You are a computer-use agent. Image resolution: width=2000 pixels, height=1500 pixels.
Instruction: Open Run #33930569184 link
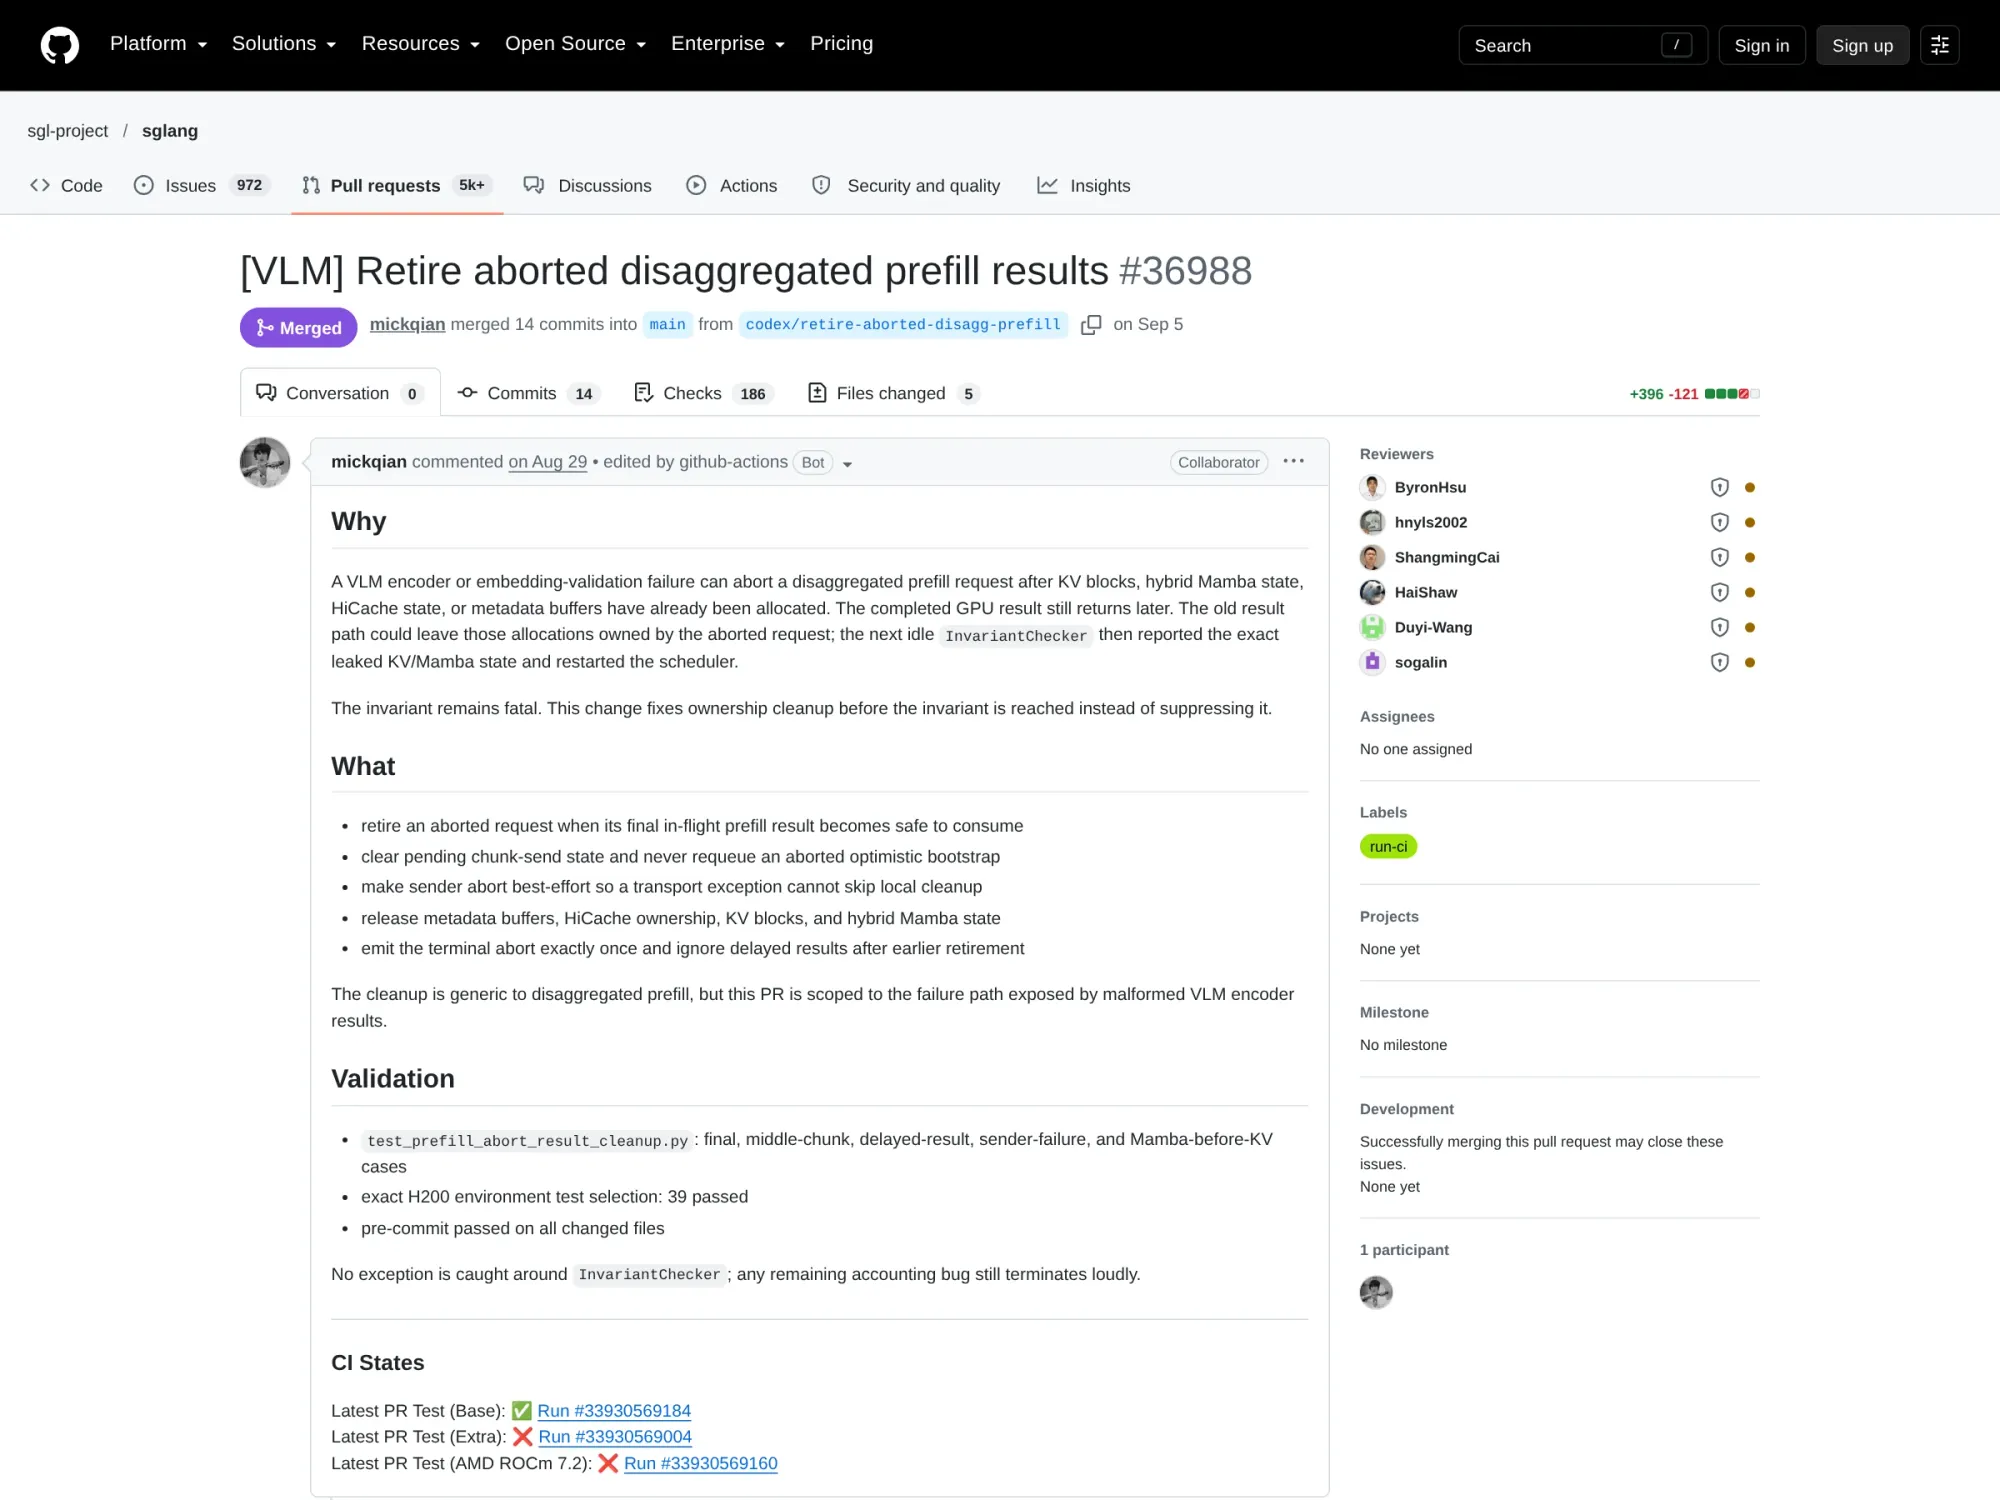point(614,1411)
